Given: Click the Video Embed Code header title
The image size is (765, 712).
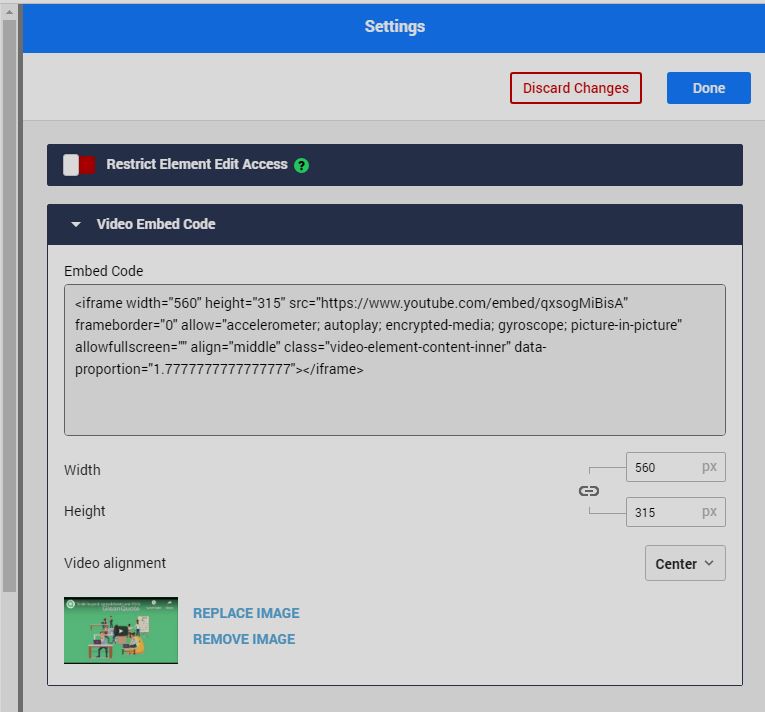Looking at the screenshot, I should (x=156, y=225).
